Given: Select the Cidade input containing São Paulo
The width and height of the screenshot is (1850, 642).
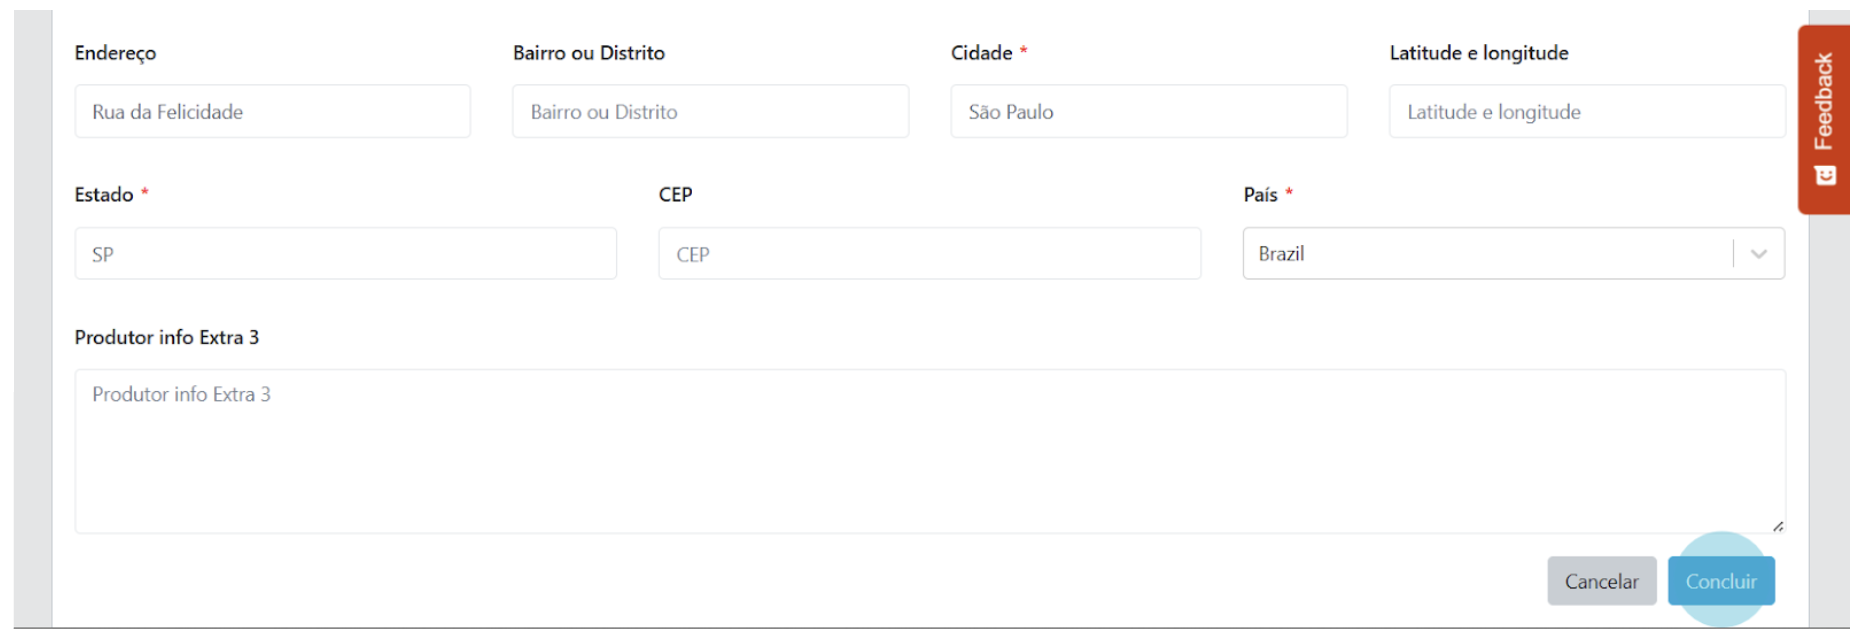Looking at the screenshot, I should [x=1148, y=111].
